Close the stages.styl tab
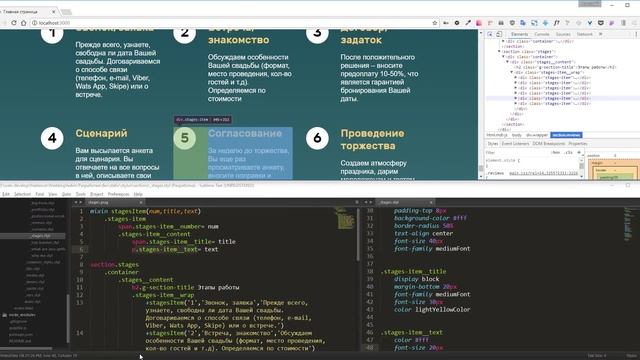The width and height of the screenshot is (640, 360). [x=431, y=202]
